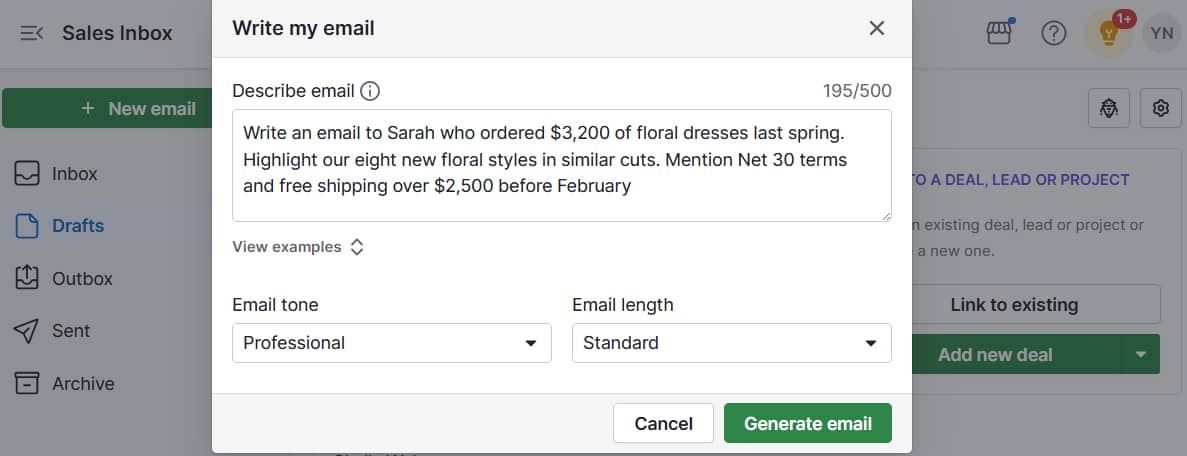The height and width of the screenshot is (456, 1187).
Task: Open the Archive folder
Action: pyautogui.click(x=83, y=384)
